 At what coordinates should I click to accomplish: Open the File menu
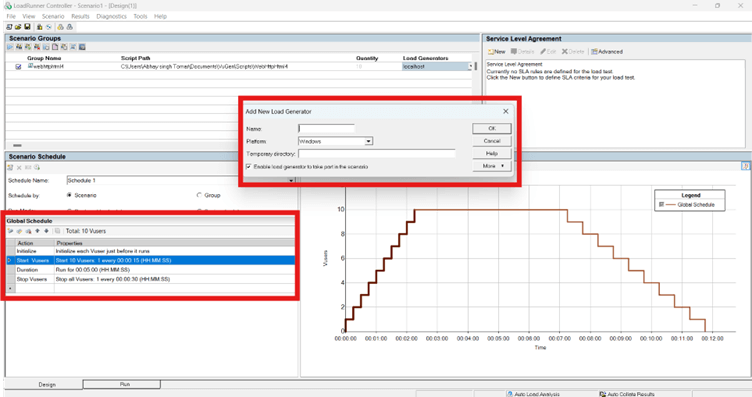coord(11,16)
